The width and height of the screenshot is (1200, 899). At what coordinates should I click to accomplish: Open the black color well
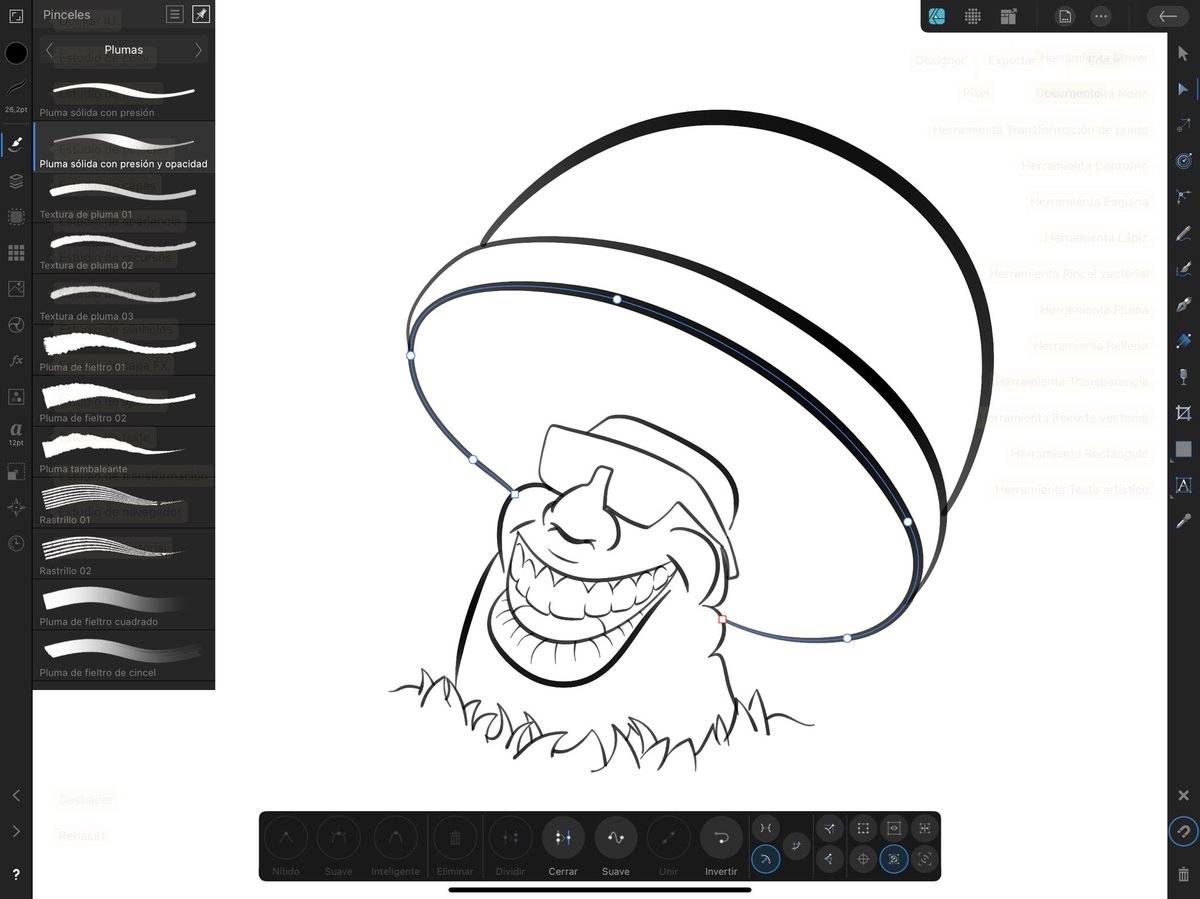(16, 54)
